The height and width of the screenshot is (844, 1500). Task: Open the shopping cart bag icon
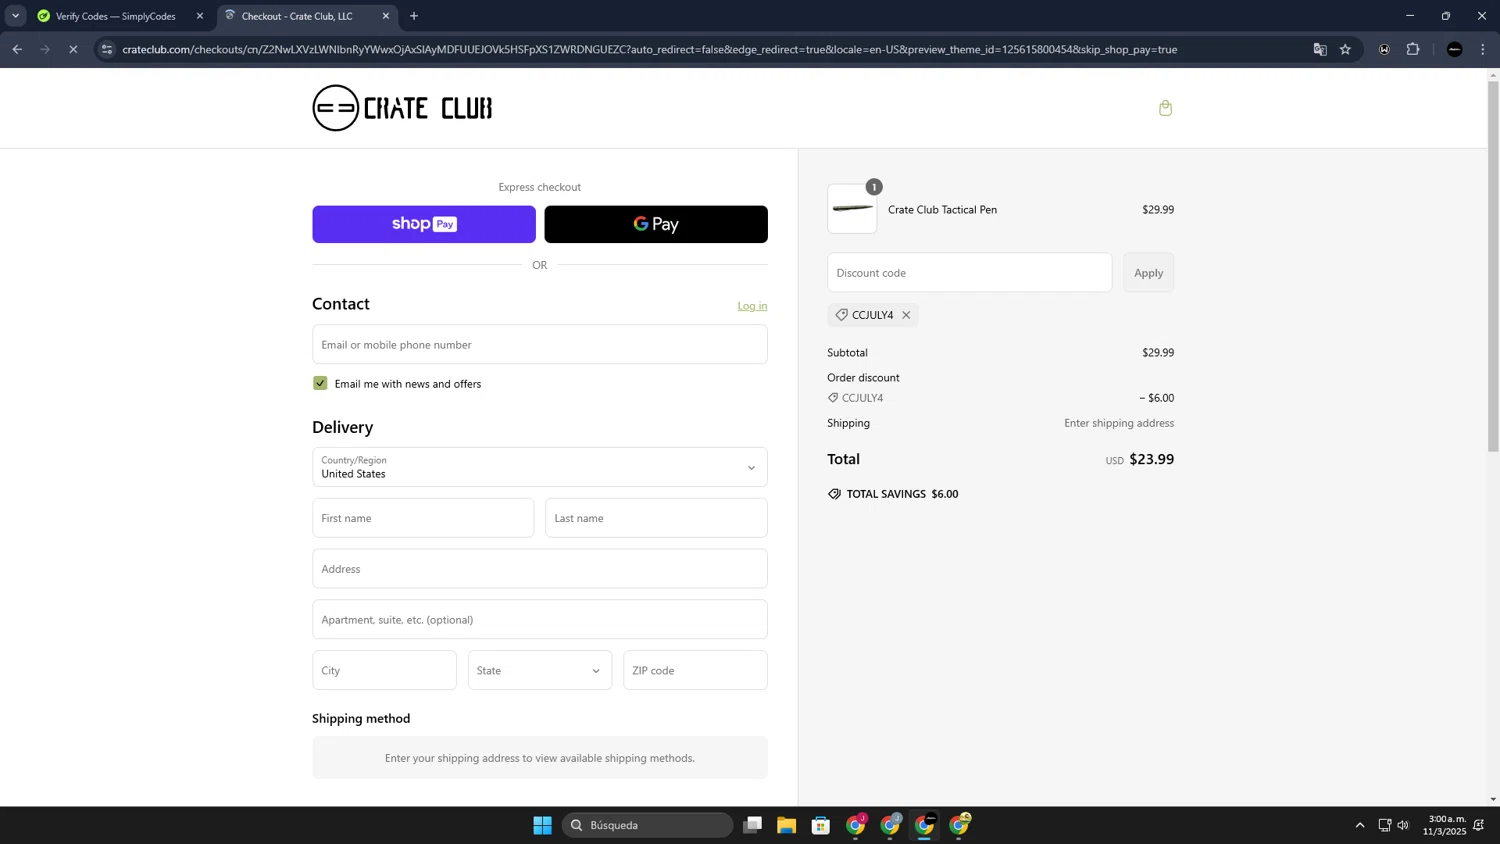[1165, 108]
